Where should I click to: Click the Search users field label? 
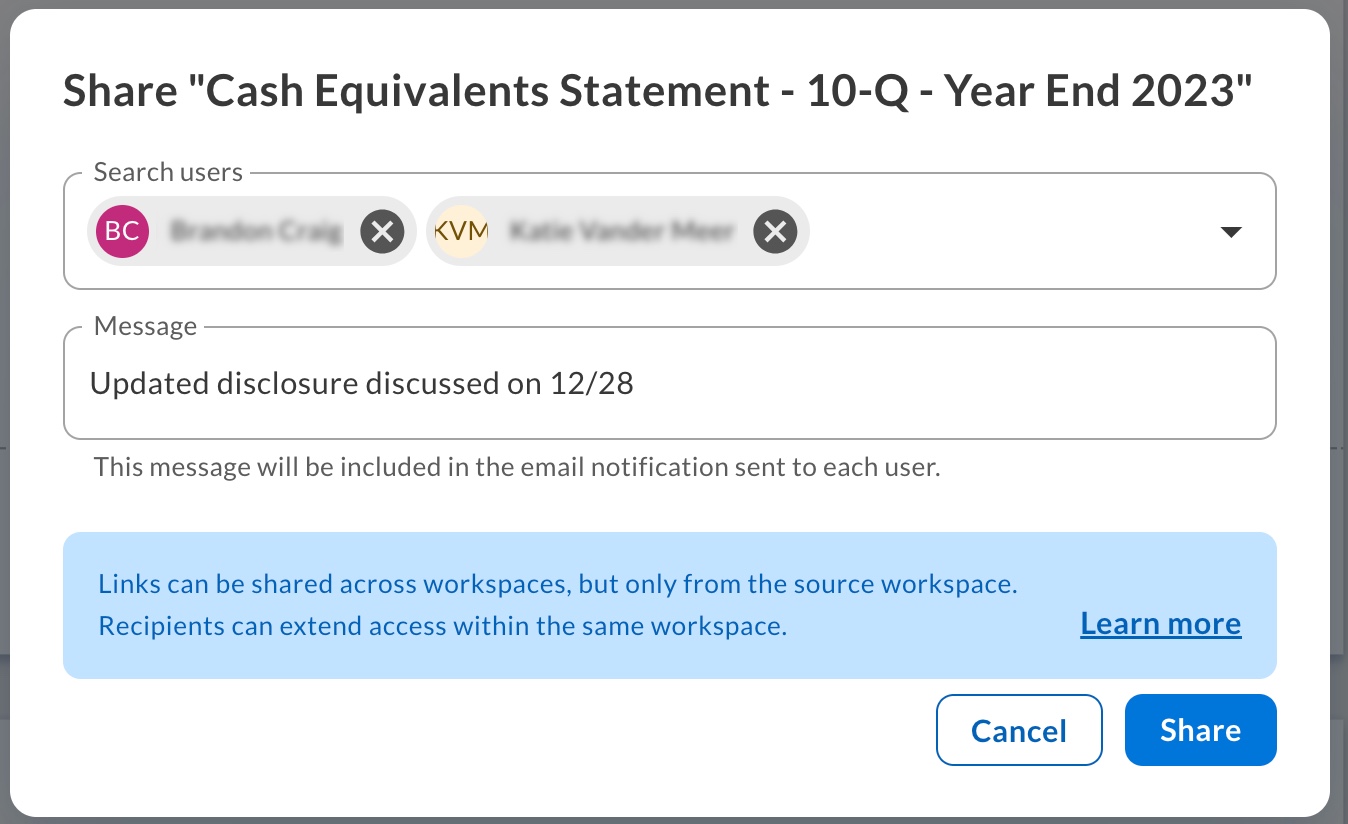[168, 171]
